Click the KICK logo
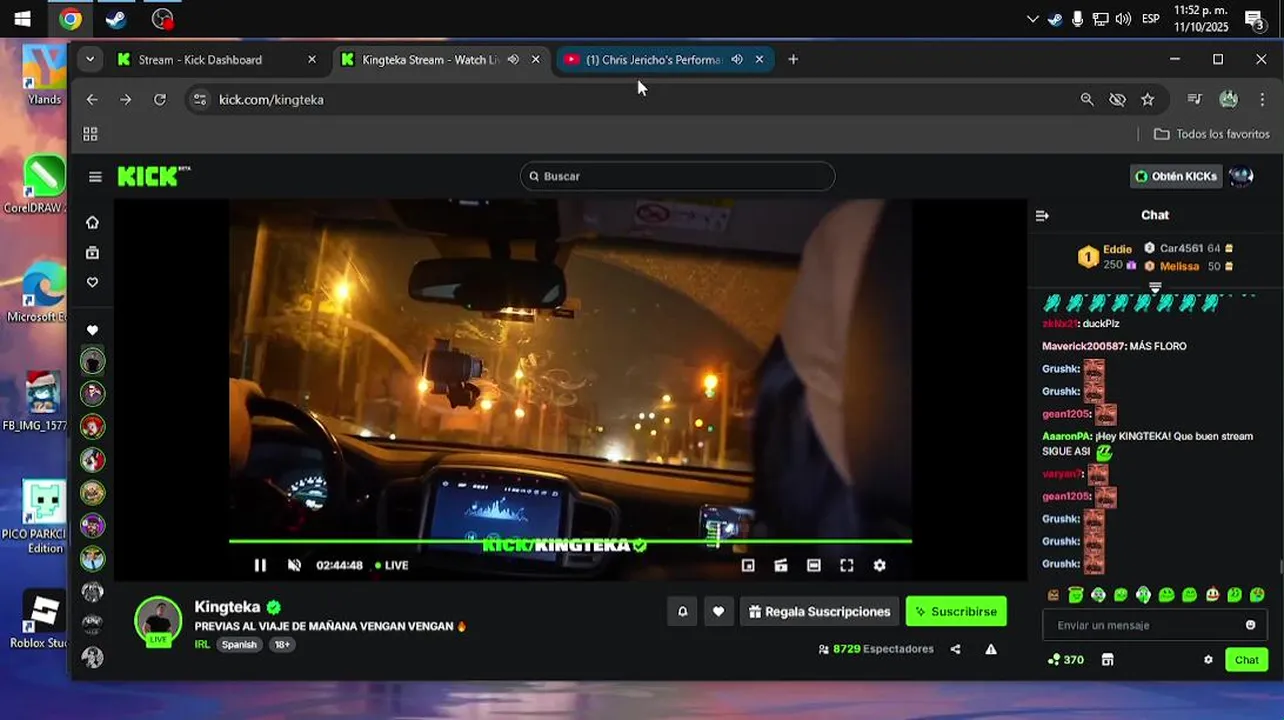 153,176
